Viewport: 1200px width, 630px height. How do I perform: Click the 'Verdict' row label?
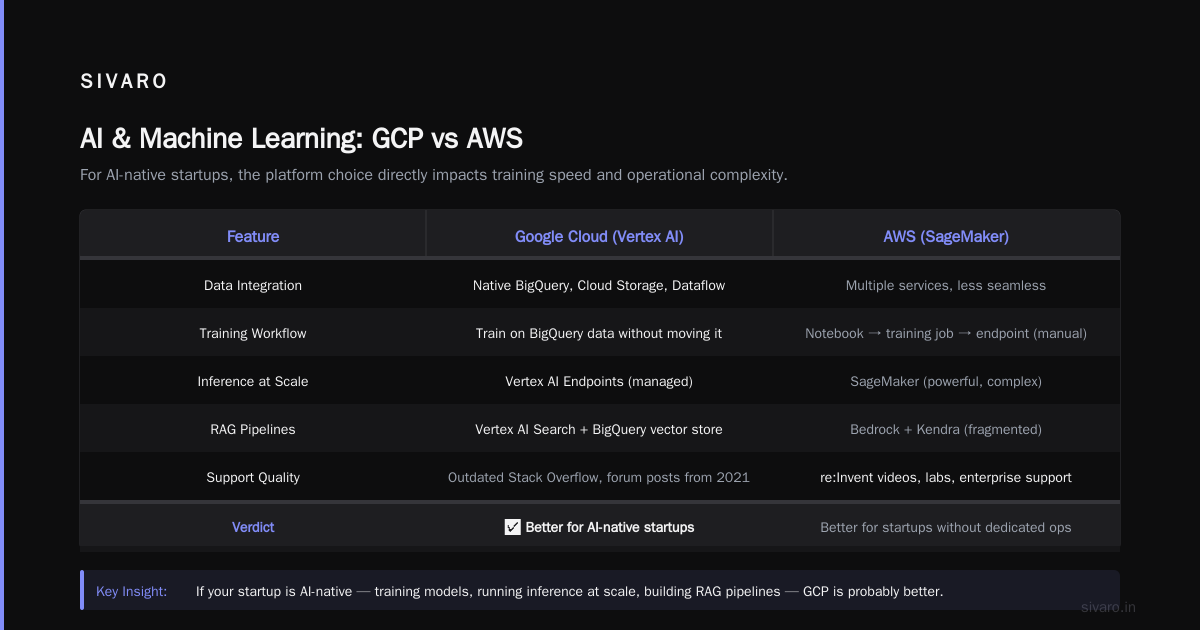[253, 527]
